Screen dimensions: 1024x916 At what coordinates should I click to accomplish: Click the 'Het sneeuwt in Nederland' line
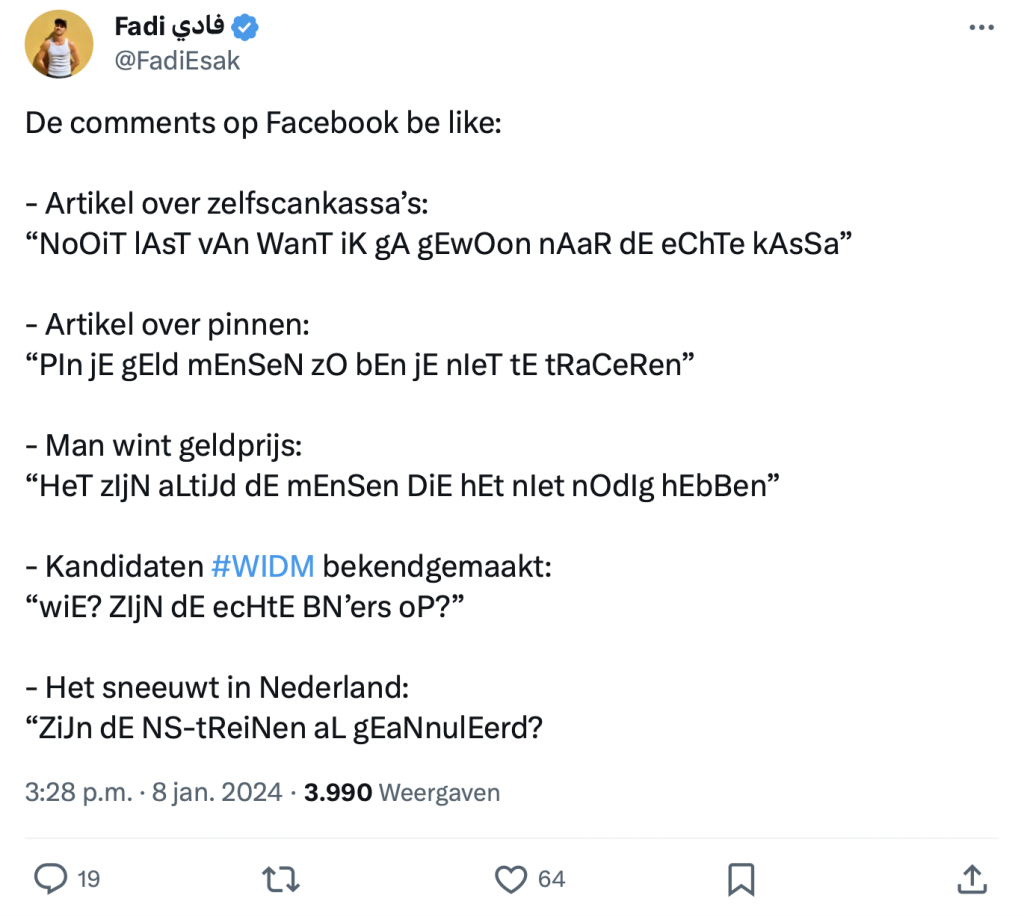pos(218,688)
